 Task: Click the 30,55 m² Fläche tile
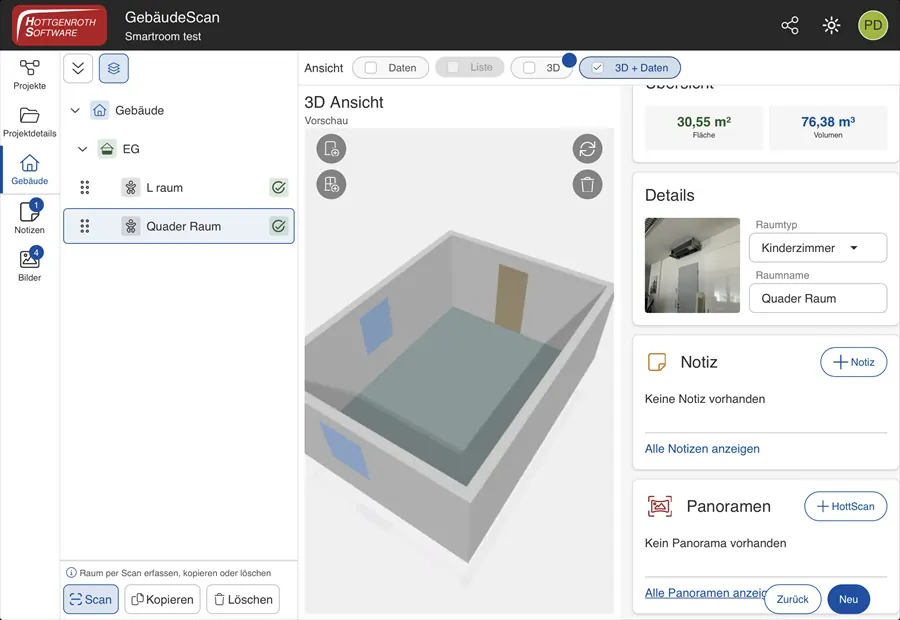pos(704,127)
